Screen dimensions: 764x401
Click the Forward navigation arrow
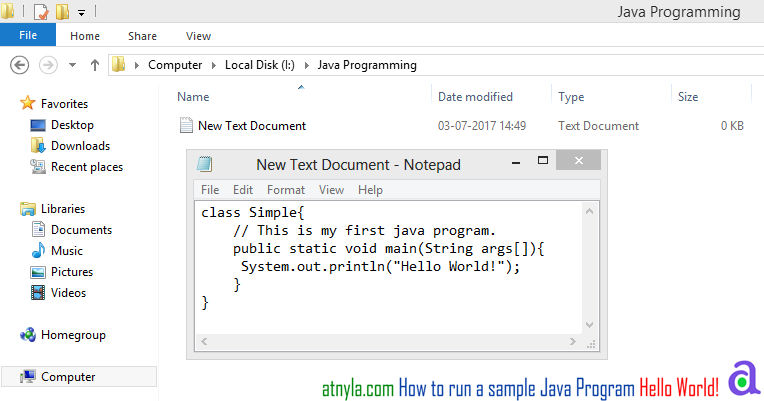pyautogui.click(x=48, y=65)
